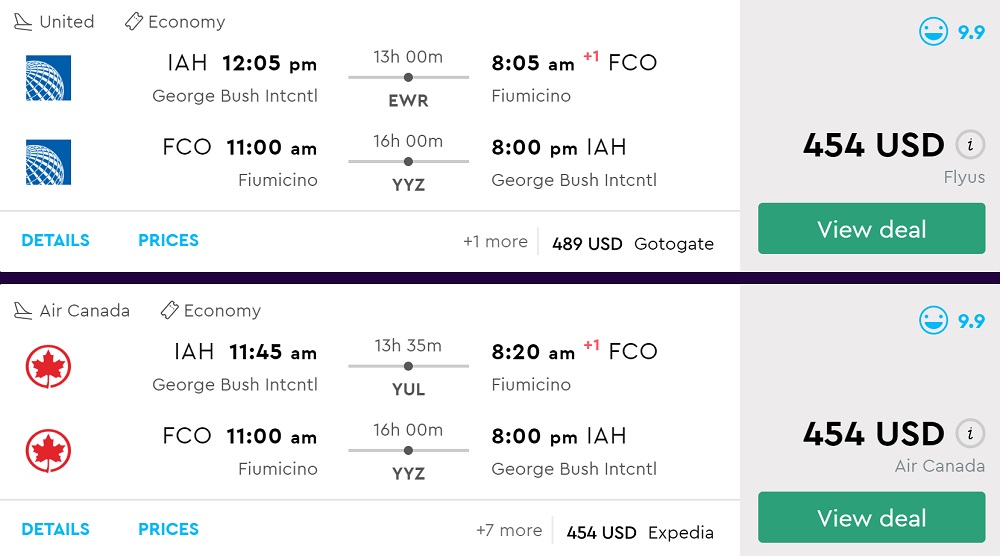Click the United airline logo on the outbound flight
Viewport: 1000px width, 556px height.
click(48, 78)
